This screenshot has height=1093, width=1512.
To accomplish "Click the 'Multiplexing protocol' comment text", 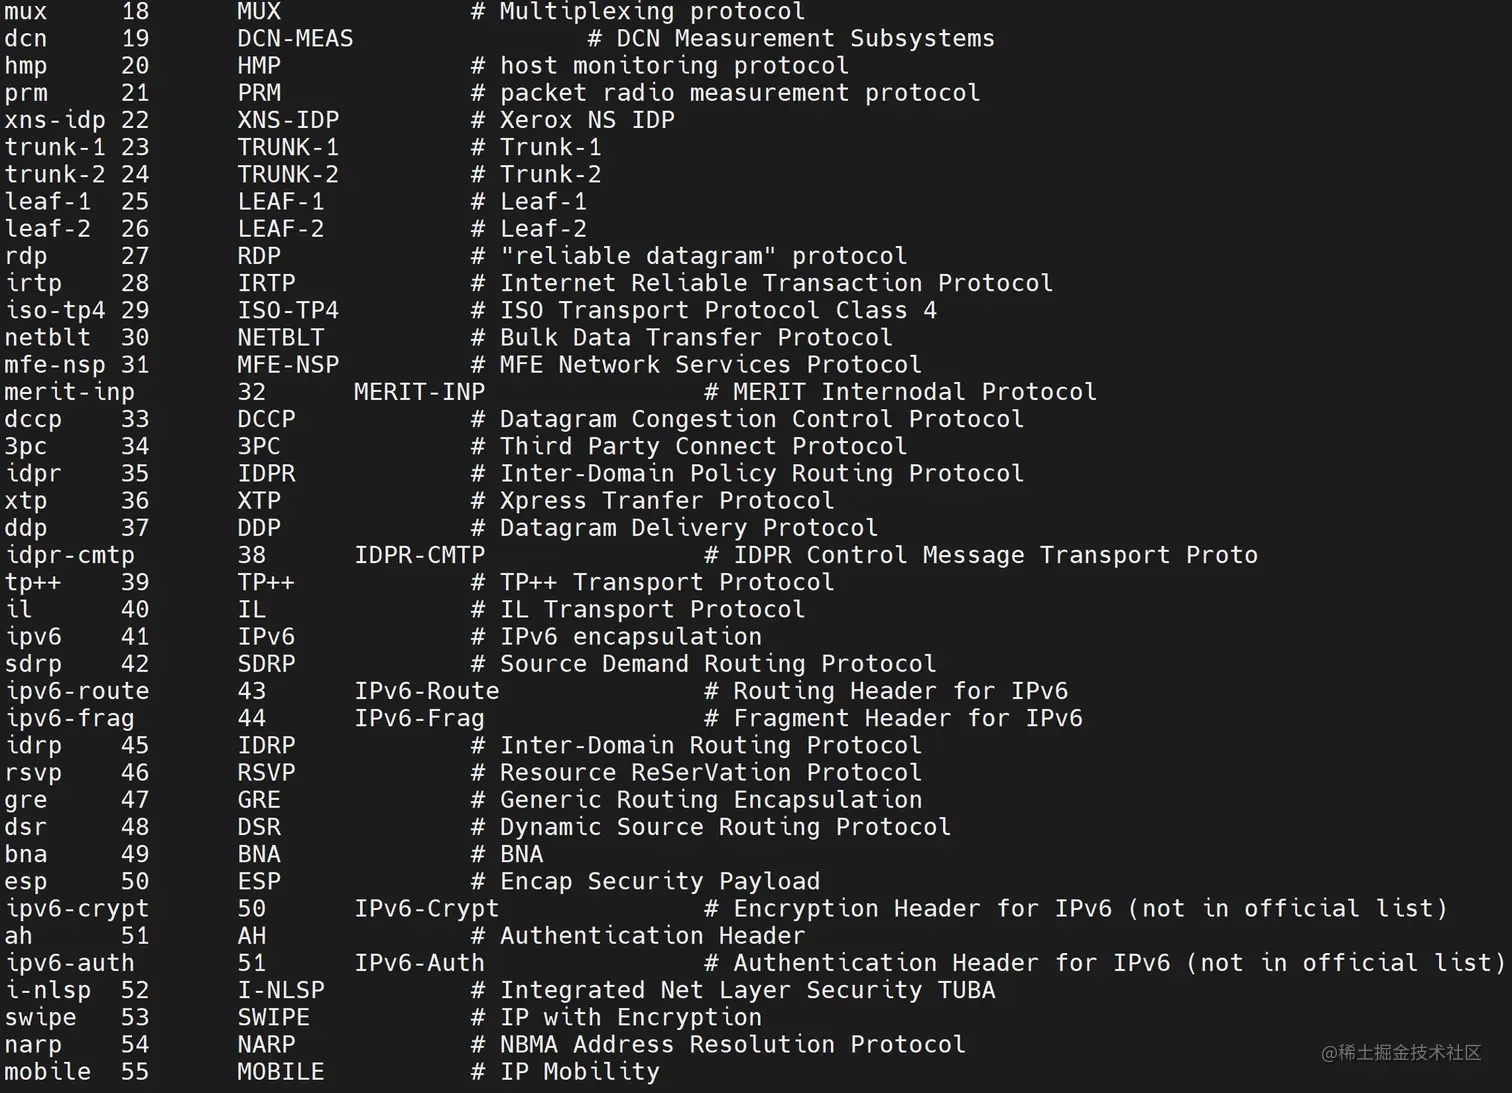I will click(x=652, y=12).
